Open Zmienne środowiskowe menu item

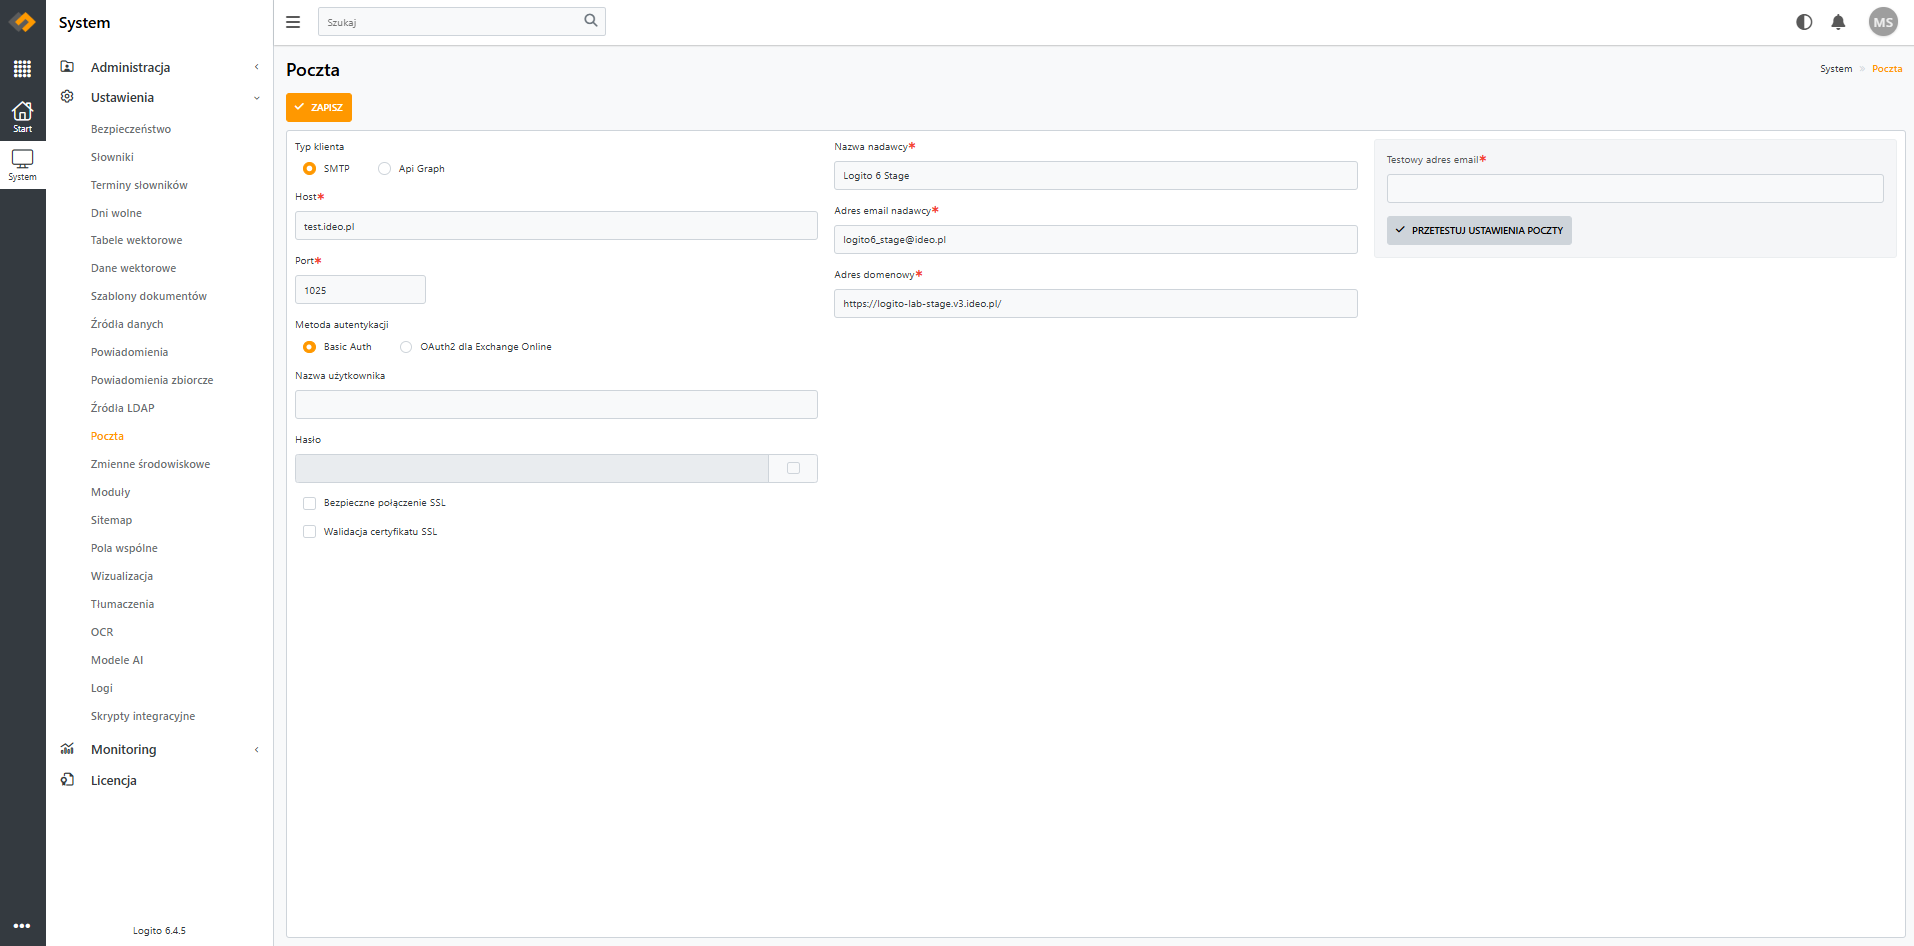(x=150, y=464)
